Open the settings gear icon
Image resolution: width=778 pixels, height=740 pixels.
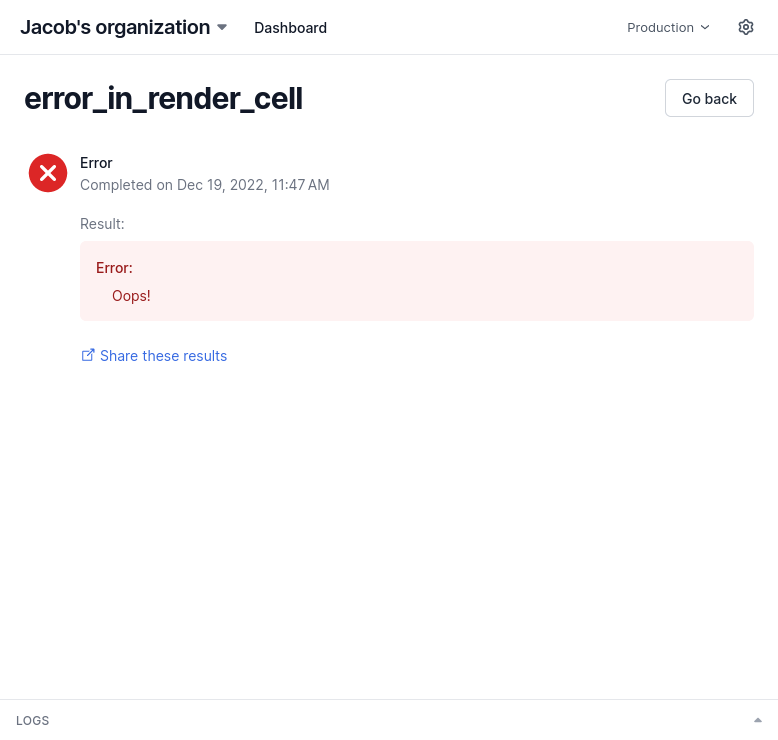pyautogui.click(x=745, y=27)
